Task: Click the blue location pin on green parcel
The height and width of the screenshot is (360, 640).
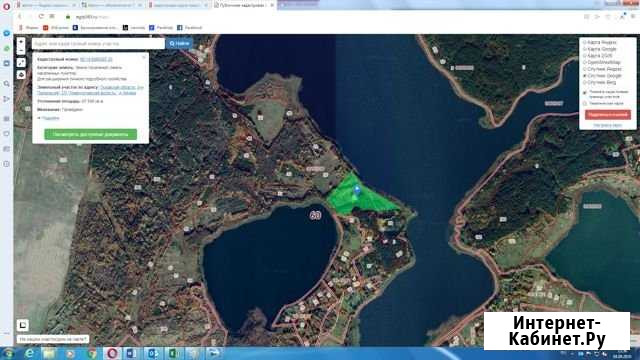Action: [x=357, y=190]
